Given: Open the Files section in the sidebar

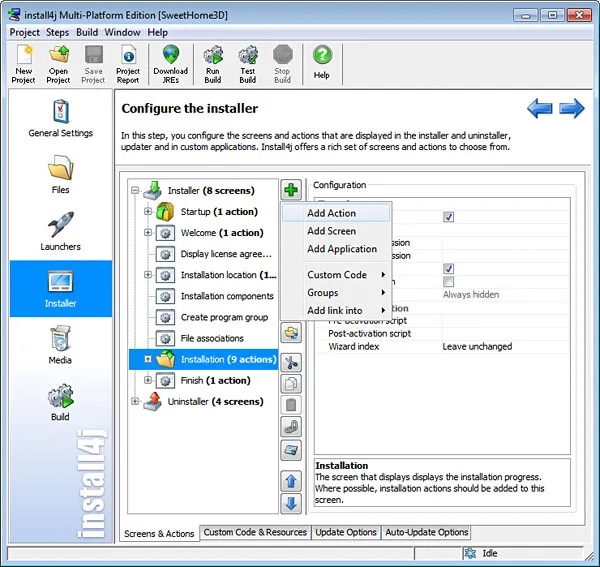Looking at the screenshot, I should [x=61, y=174].
